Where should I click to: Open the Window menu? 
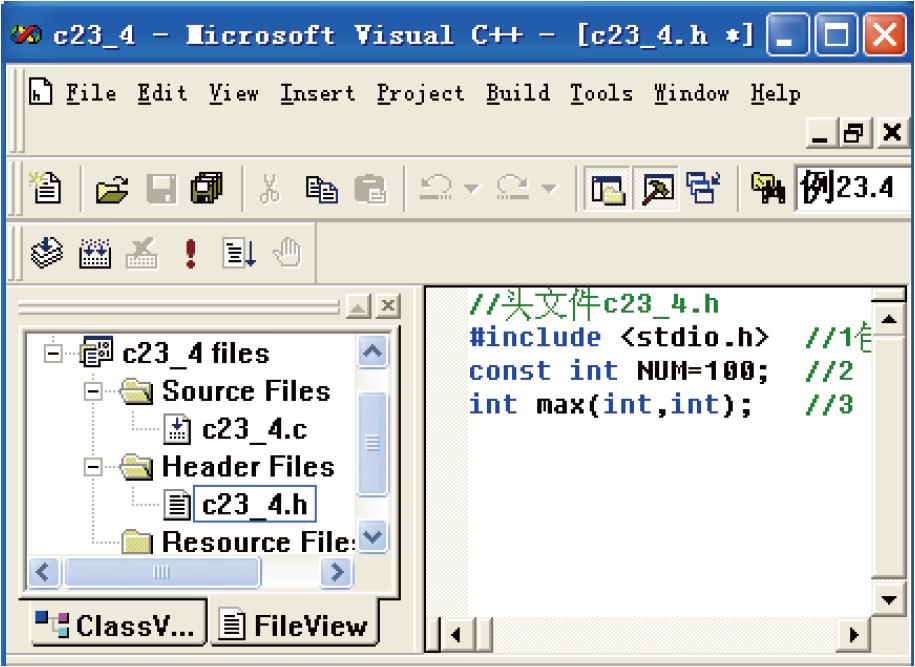point(692,93)
